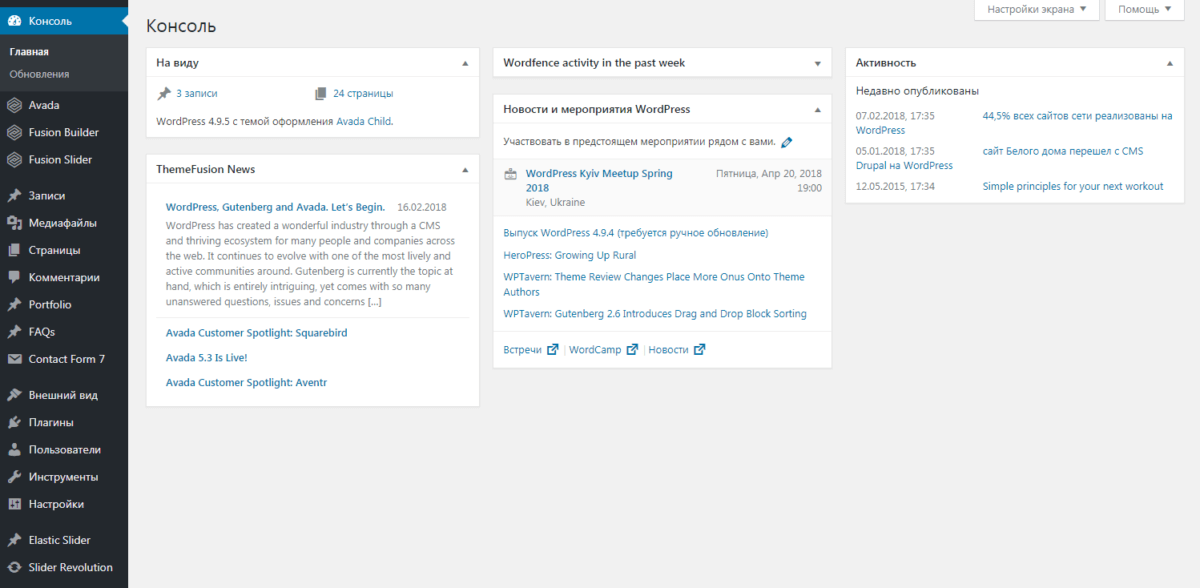
Task: Open the Помощь help dropdown
Action: (1145, 9)
